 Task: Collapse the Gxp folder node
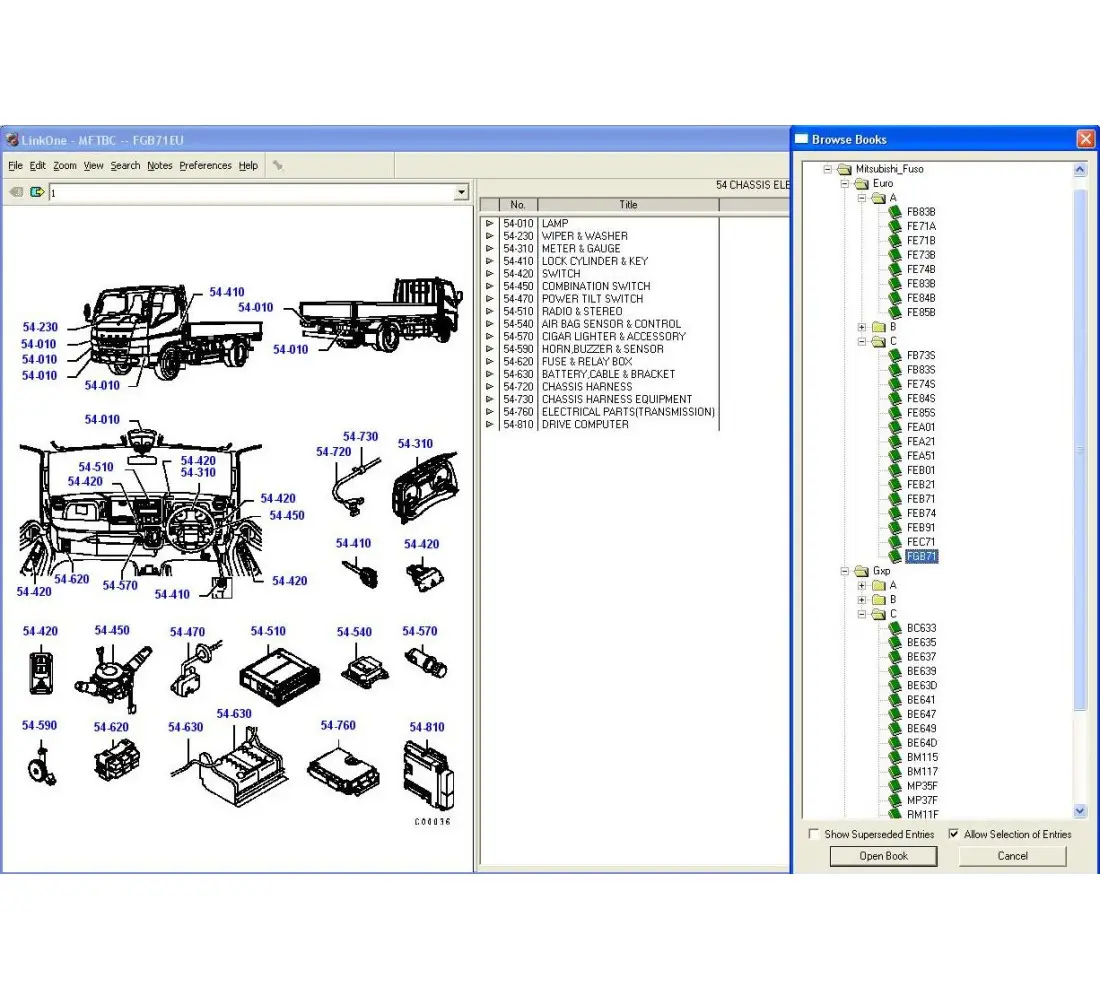pos(845,571)
